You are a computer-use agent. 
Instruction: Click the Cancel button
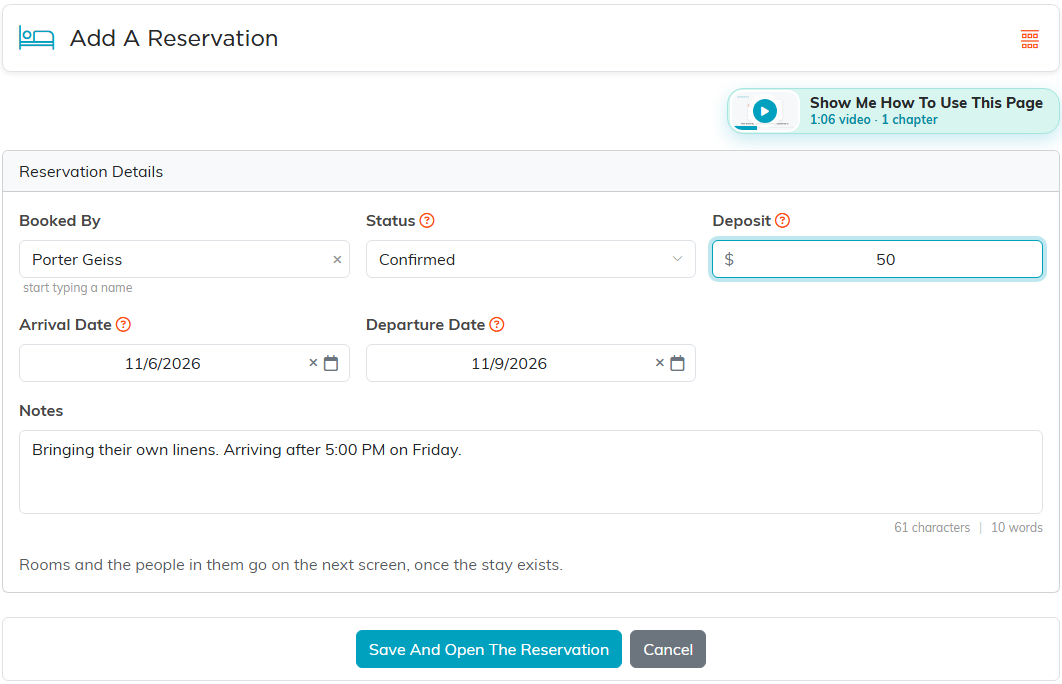click(x=668, y=649)
